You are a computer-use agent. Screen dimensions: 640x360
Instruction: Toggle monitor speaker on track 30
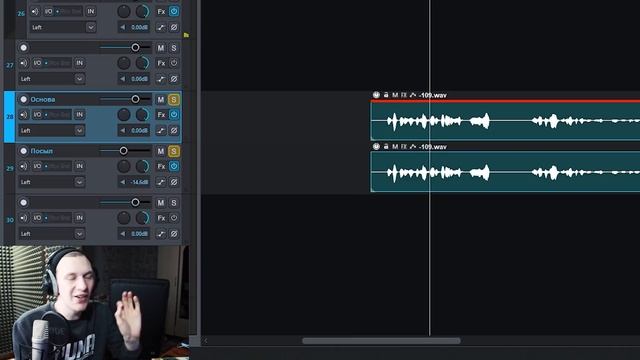pyautogui.click(x=24, y=218)
